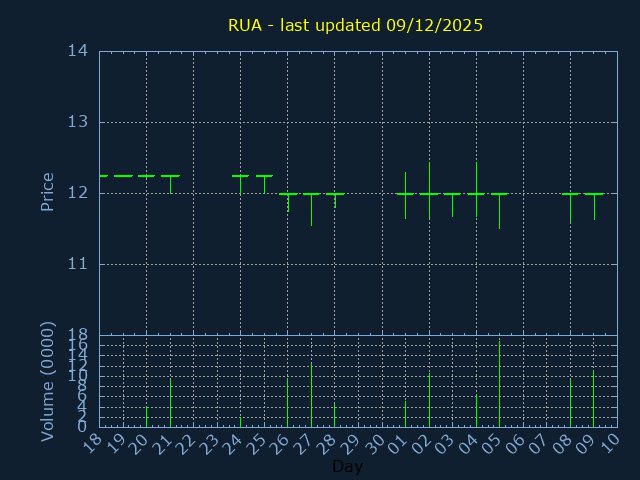Click the green volume bar at day 21
The height and width of the screenshot is (480, 640).
click(x=170, y=402)
